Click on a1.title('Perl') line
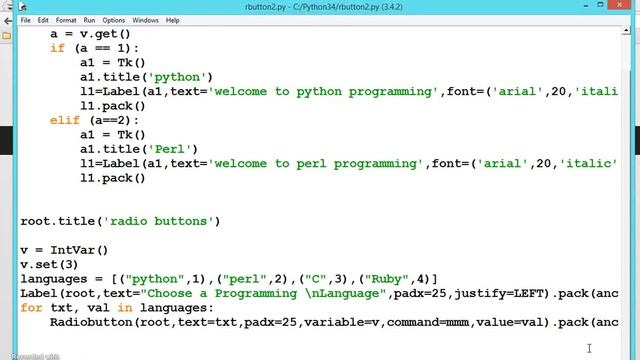The height and width of the screenshot is (360, 640). click(x=139, y=149)
